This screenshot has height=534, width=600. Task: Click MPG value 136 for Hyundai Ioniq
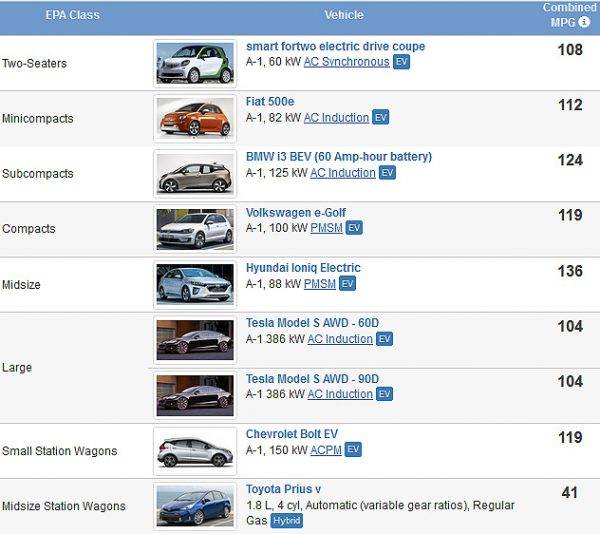570,271
